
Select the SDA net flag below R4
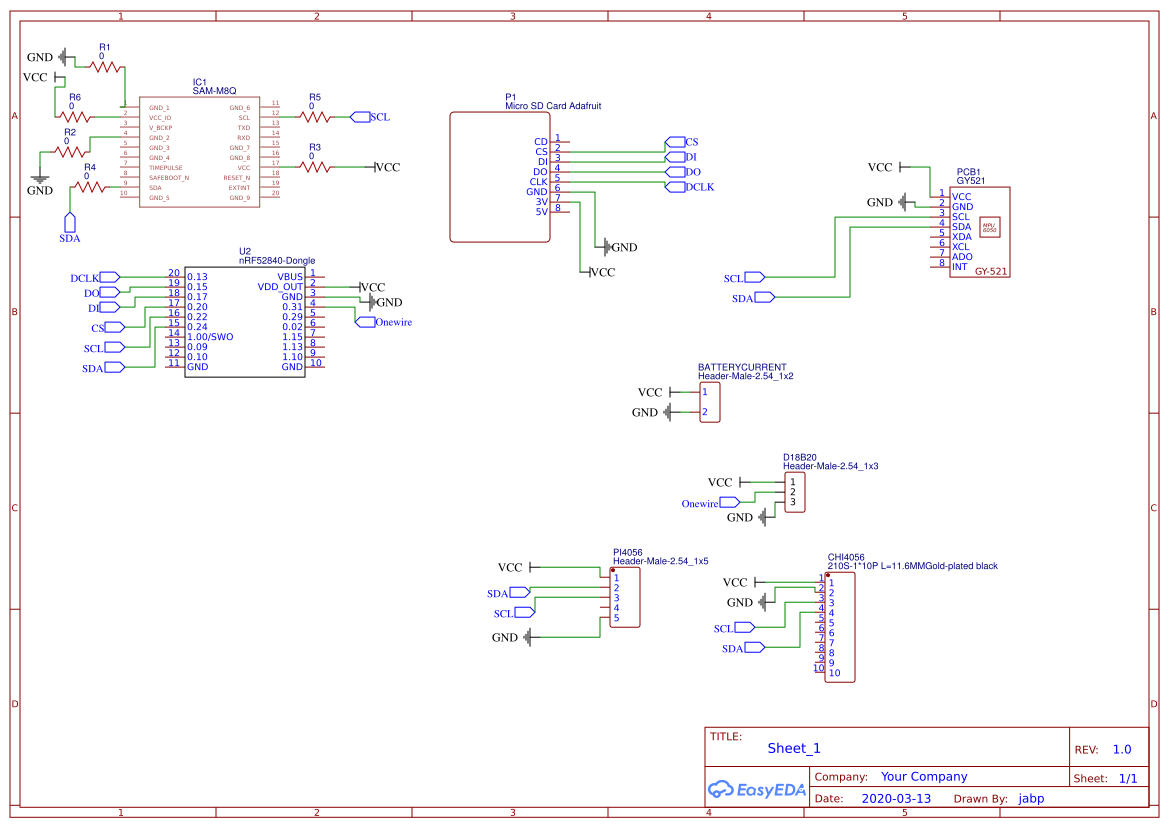69,222
